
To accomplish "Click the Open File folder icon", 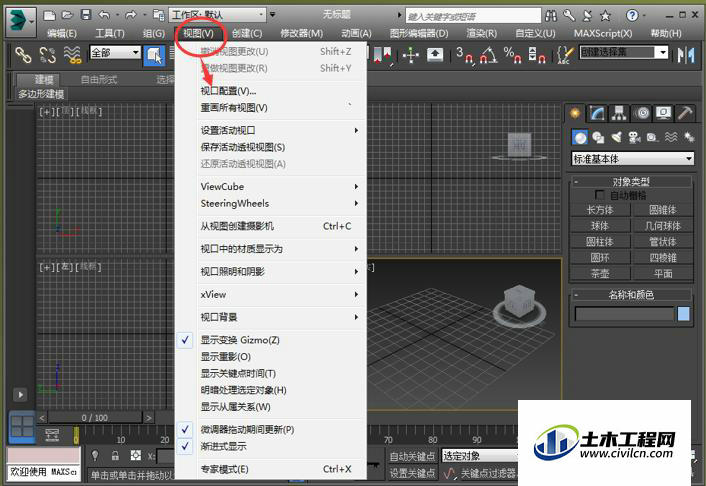I will (x=67, y=15).
